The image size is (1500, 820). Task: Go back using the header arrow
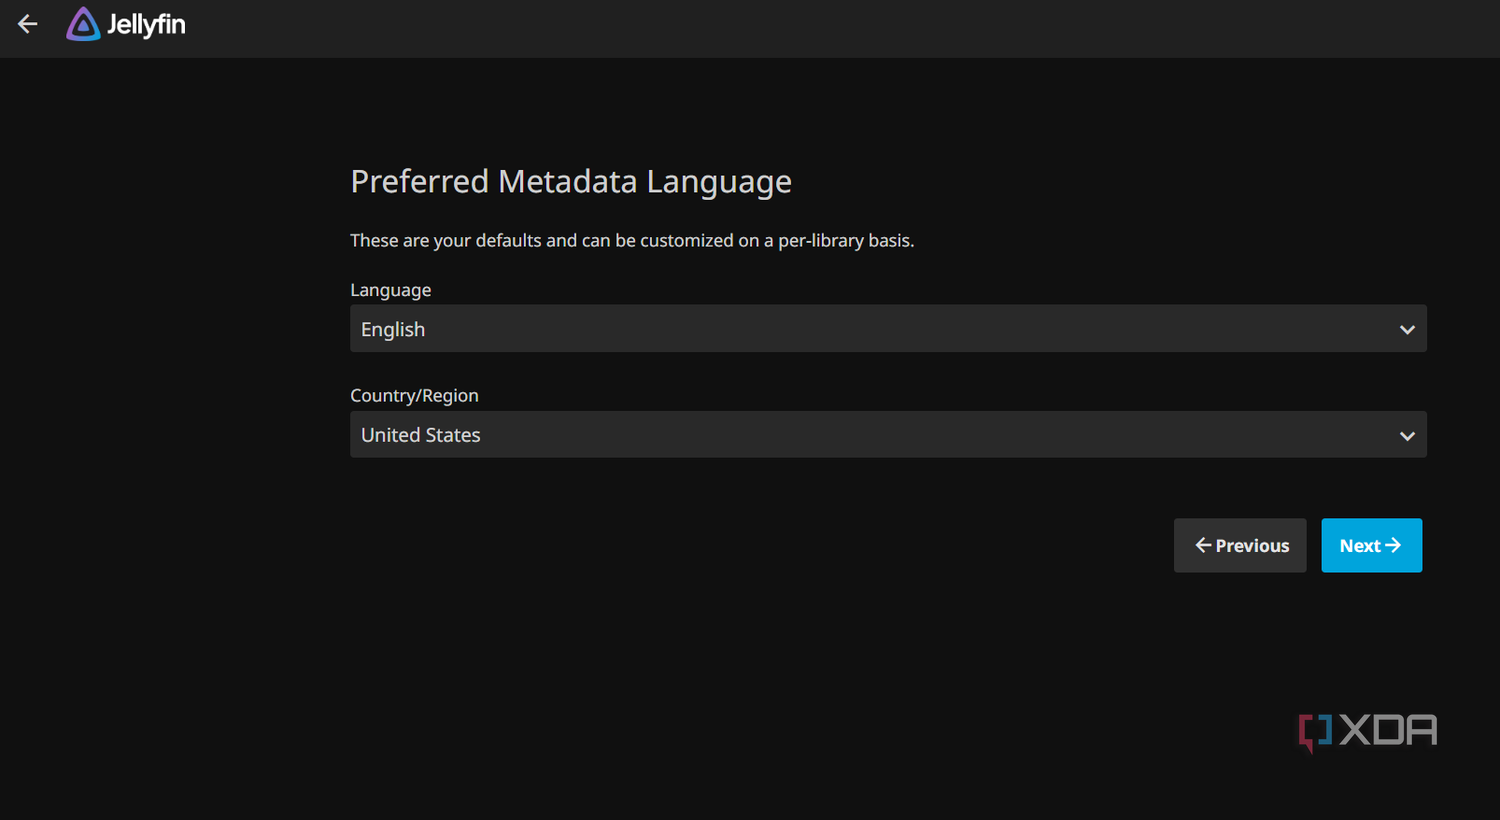pos(28,24)
